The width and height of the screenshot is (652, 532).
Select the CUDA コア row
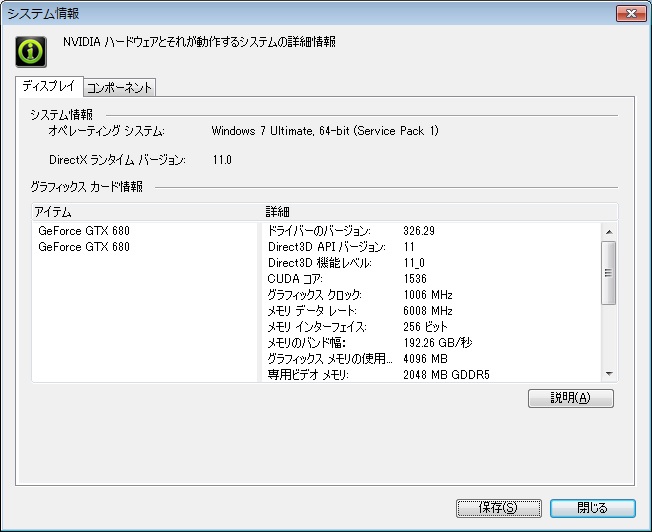(x=432, y=279)
